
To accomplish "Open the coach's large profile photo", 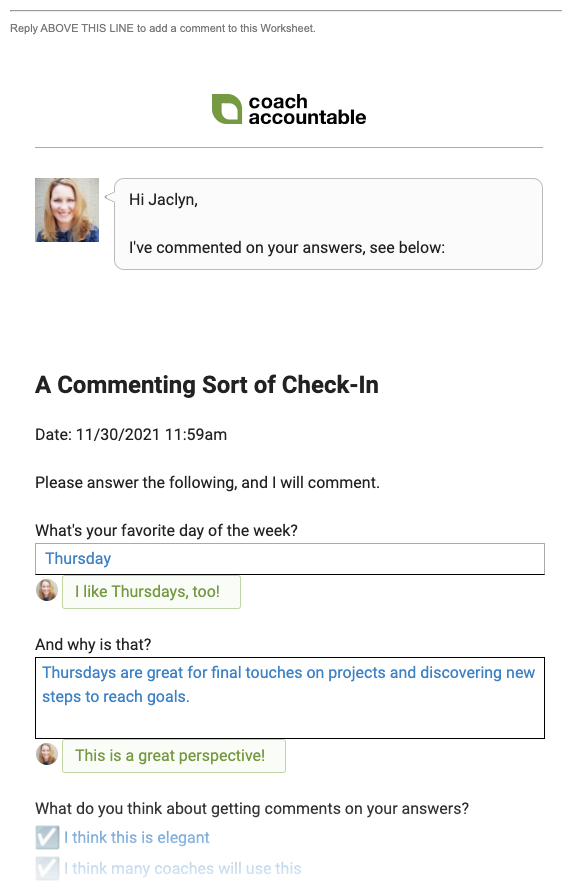I will [x=67, y=210].
